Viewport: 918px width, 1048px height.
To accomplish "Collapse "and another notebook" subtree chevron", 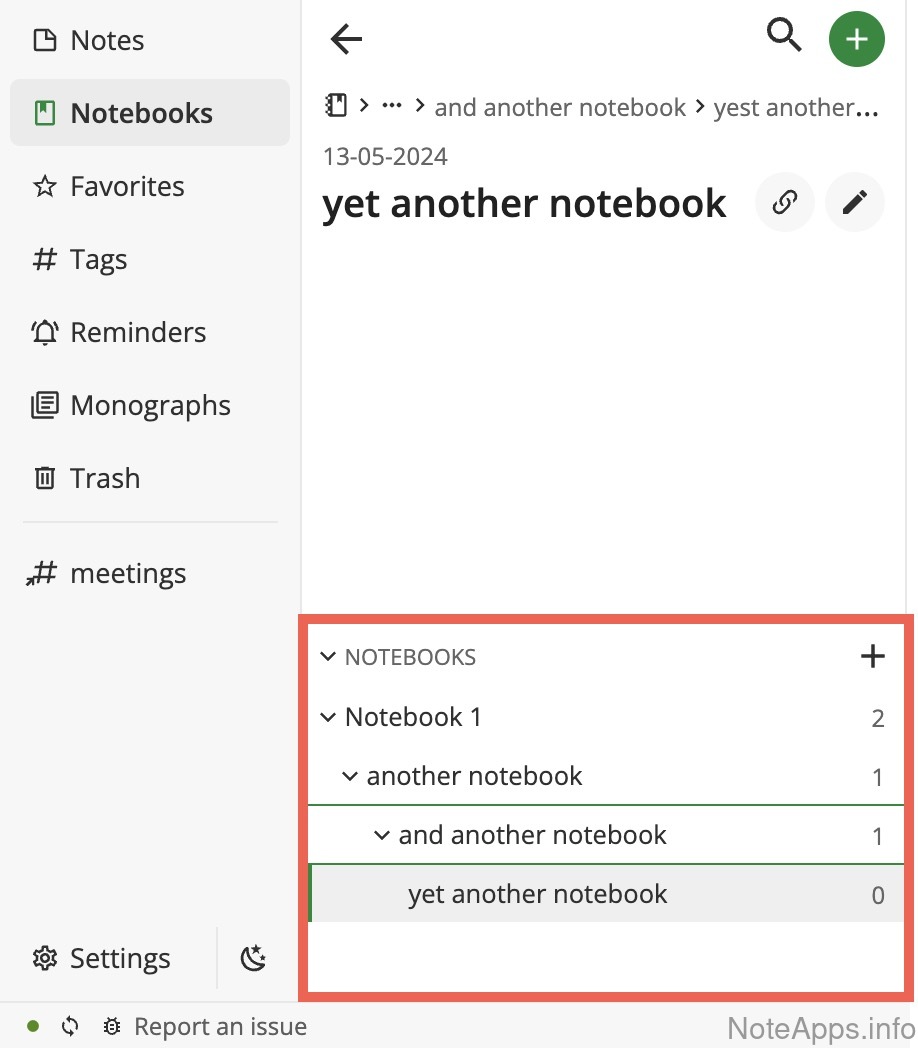I will coord(382,835).
